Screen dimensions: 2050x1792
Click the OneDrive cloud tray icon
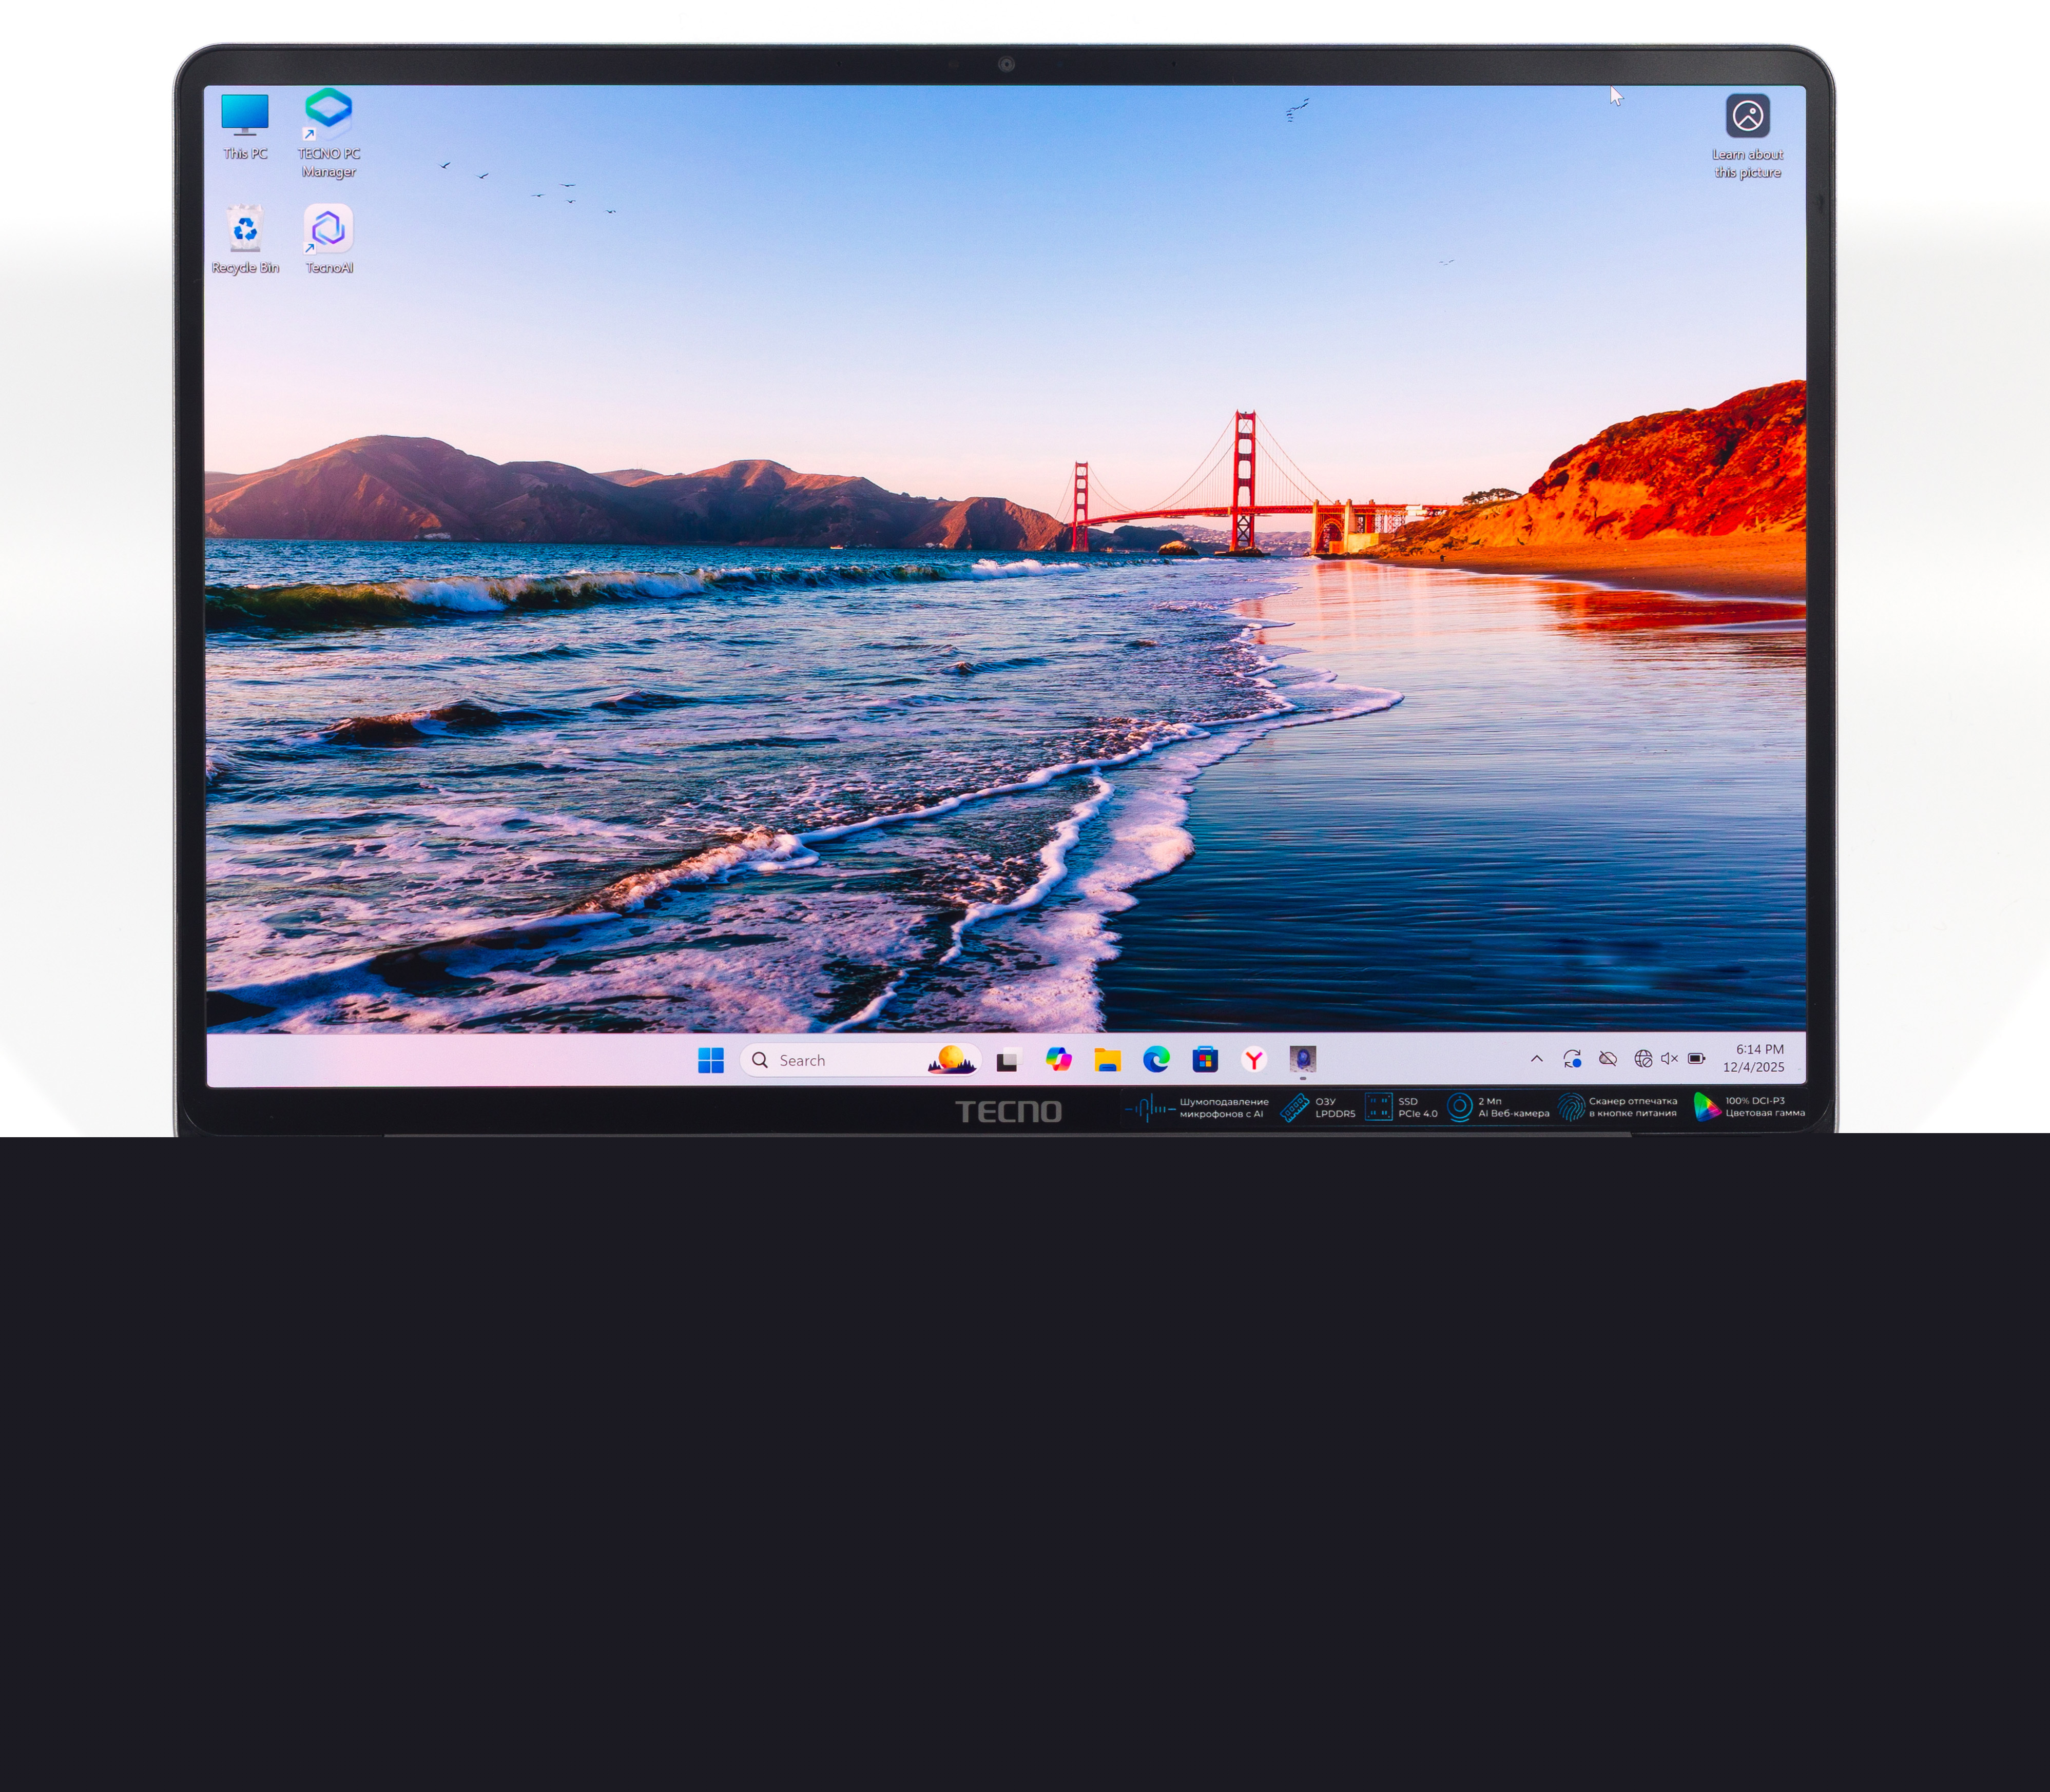1608,1059
